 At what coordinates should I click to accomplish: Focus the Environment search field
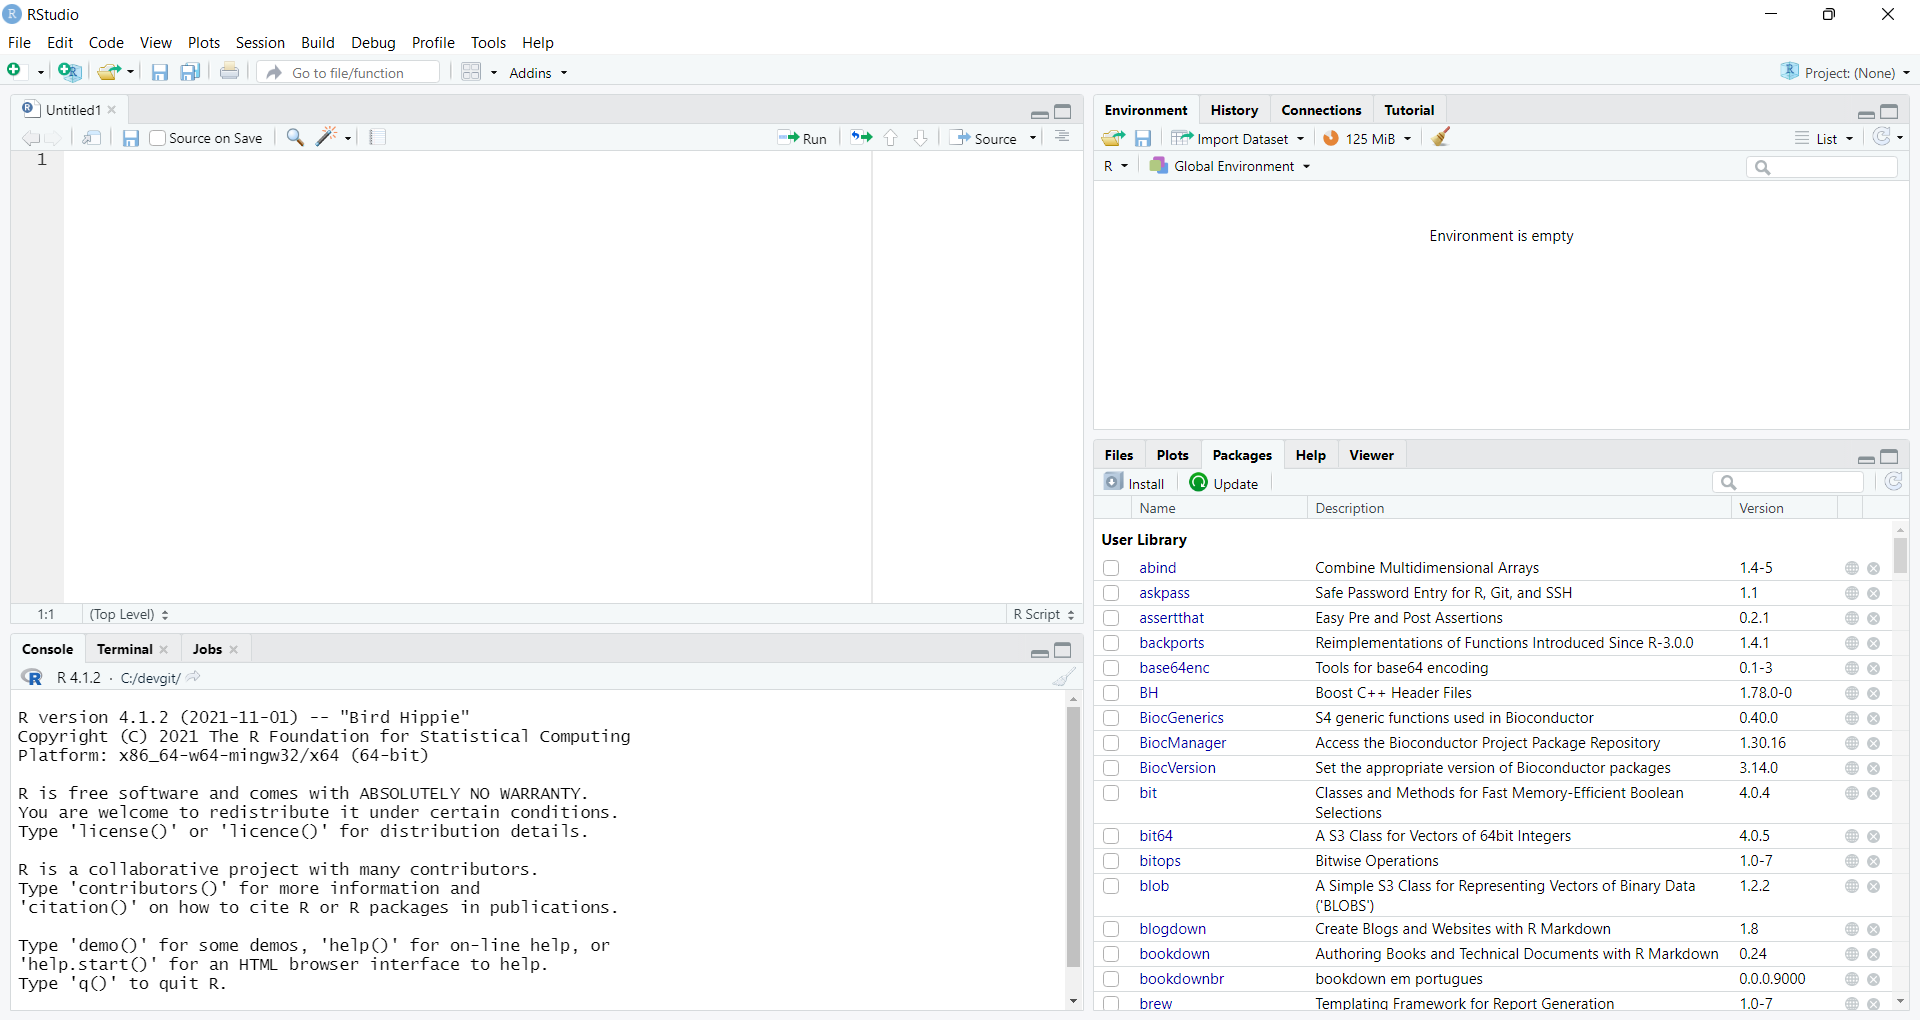click(1822, 167)
